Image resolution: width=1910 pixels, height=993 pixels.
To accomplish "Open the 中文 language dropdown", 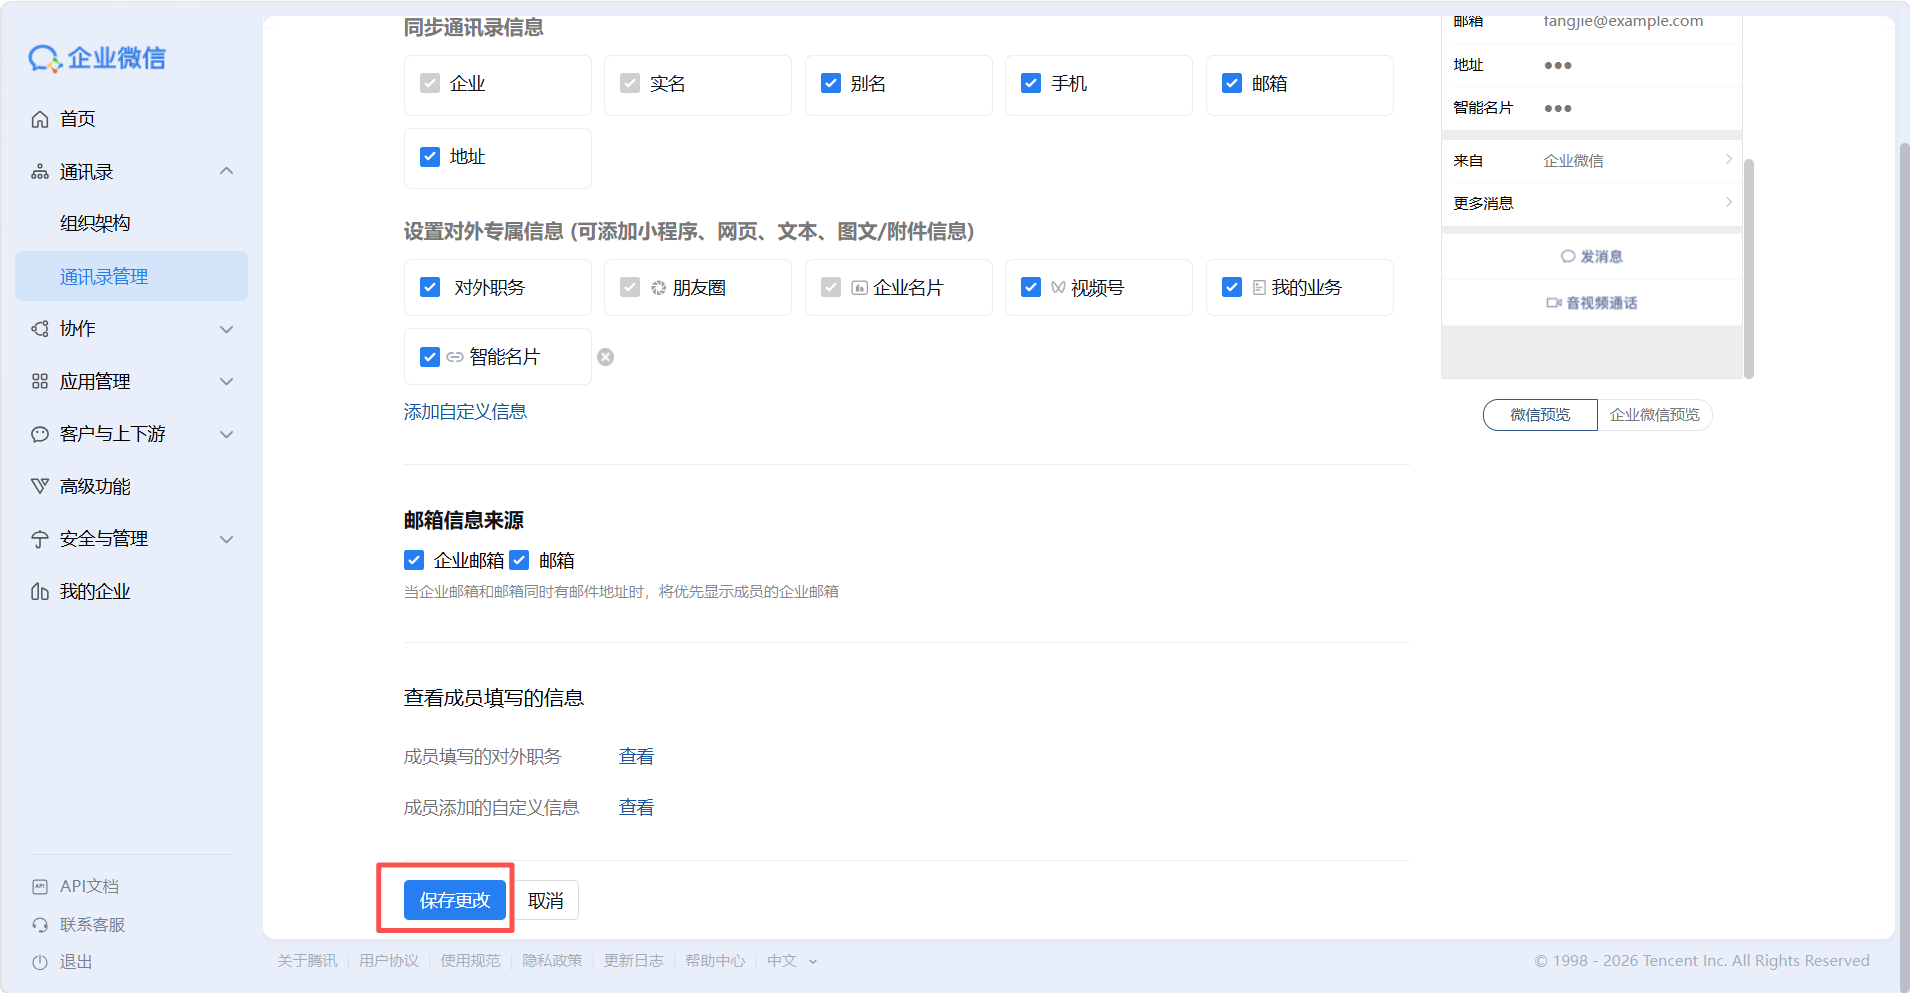I will click(792, 961).
